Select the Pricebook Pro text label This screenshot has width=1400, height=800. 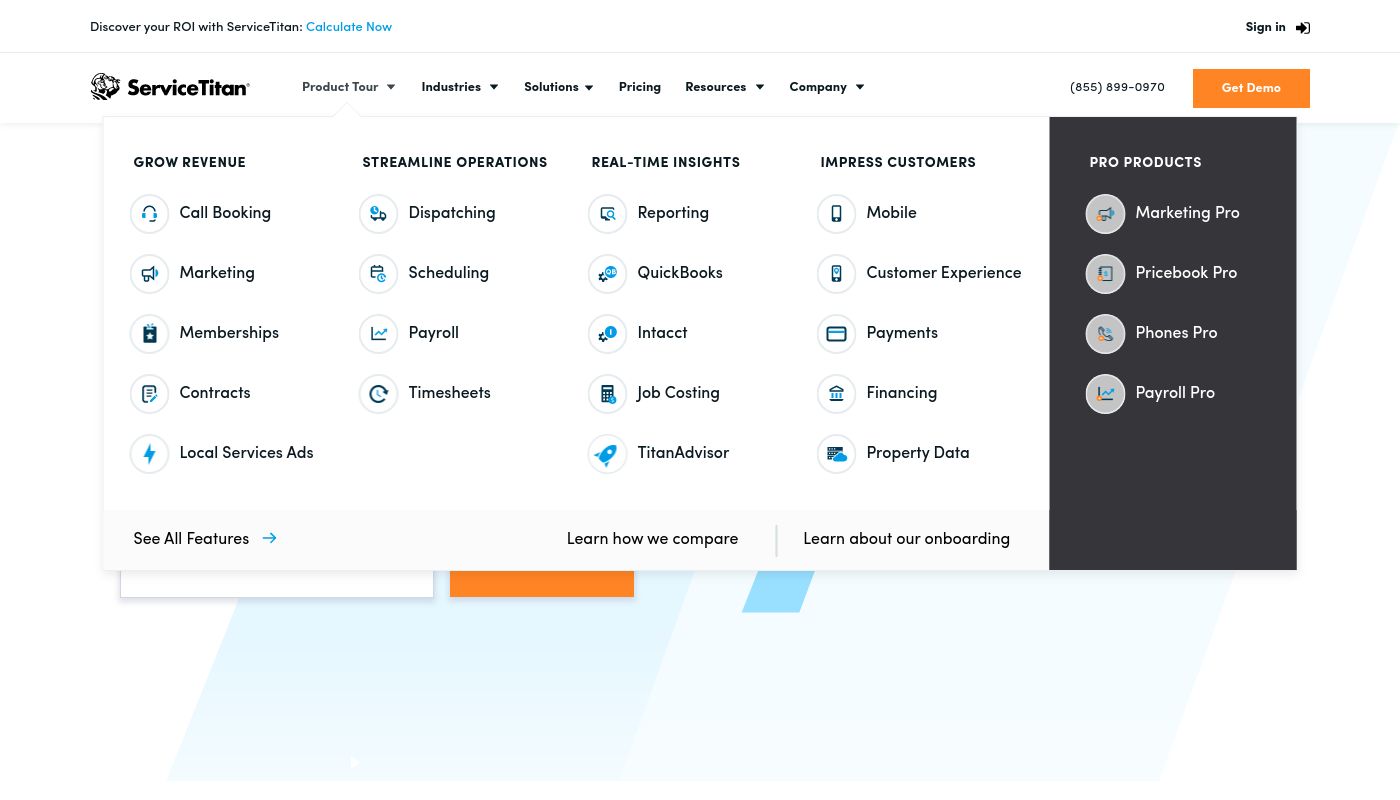[1186, 273]
